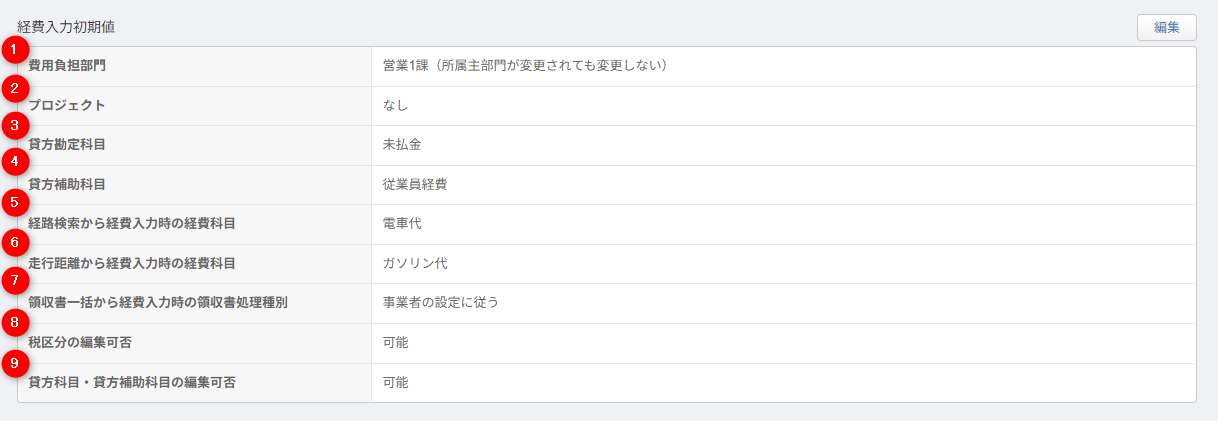
Task: Click the red number 9 badge
Action: tap(13, 362)
